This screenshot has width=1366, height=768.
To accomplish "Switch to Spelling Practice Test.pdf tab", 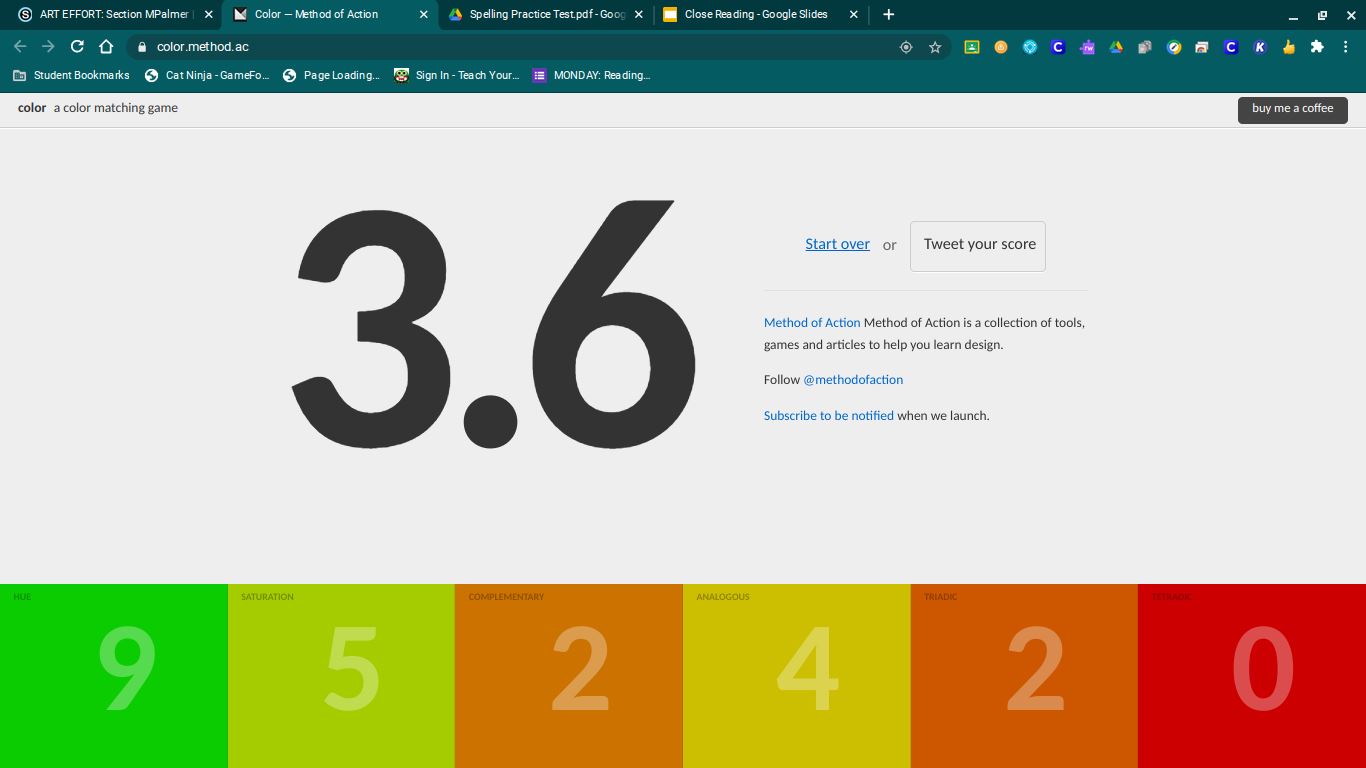I will pyautogui.click(x=546, y=15).
